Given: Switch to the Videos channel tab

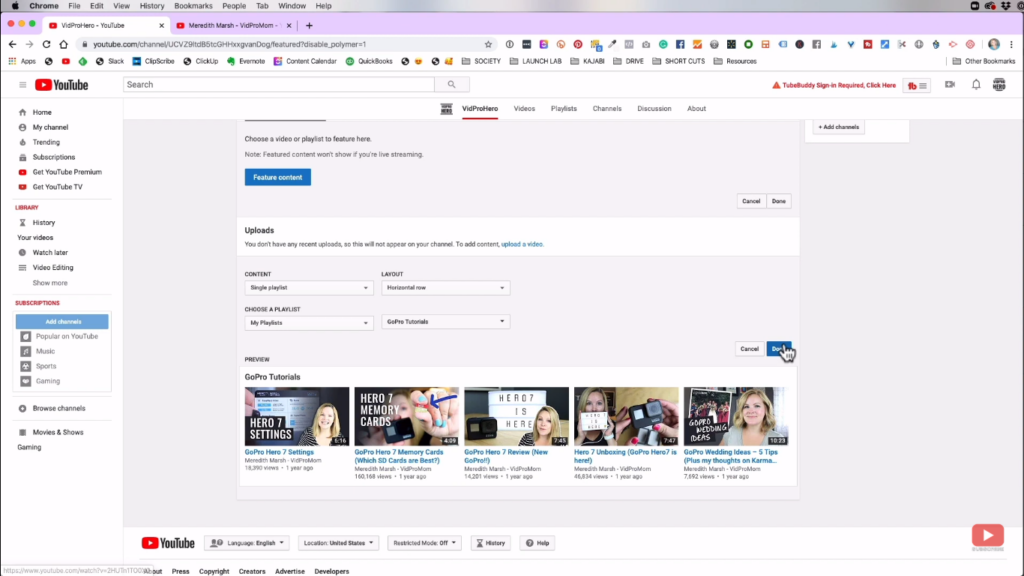Looking at the screenshot, I should (524, 109).
